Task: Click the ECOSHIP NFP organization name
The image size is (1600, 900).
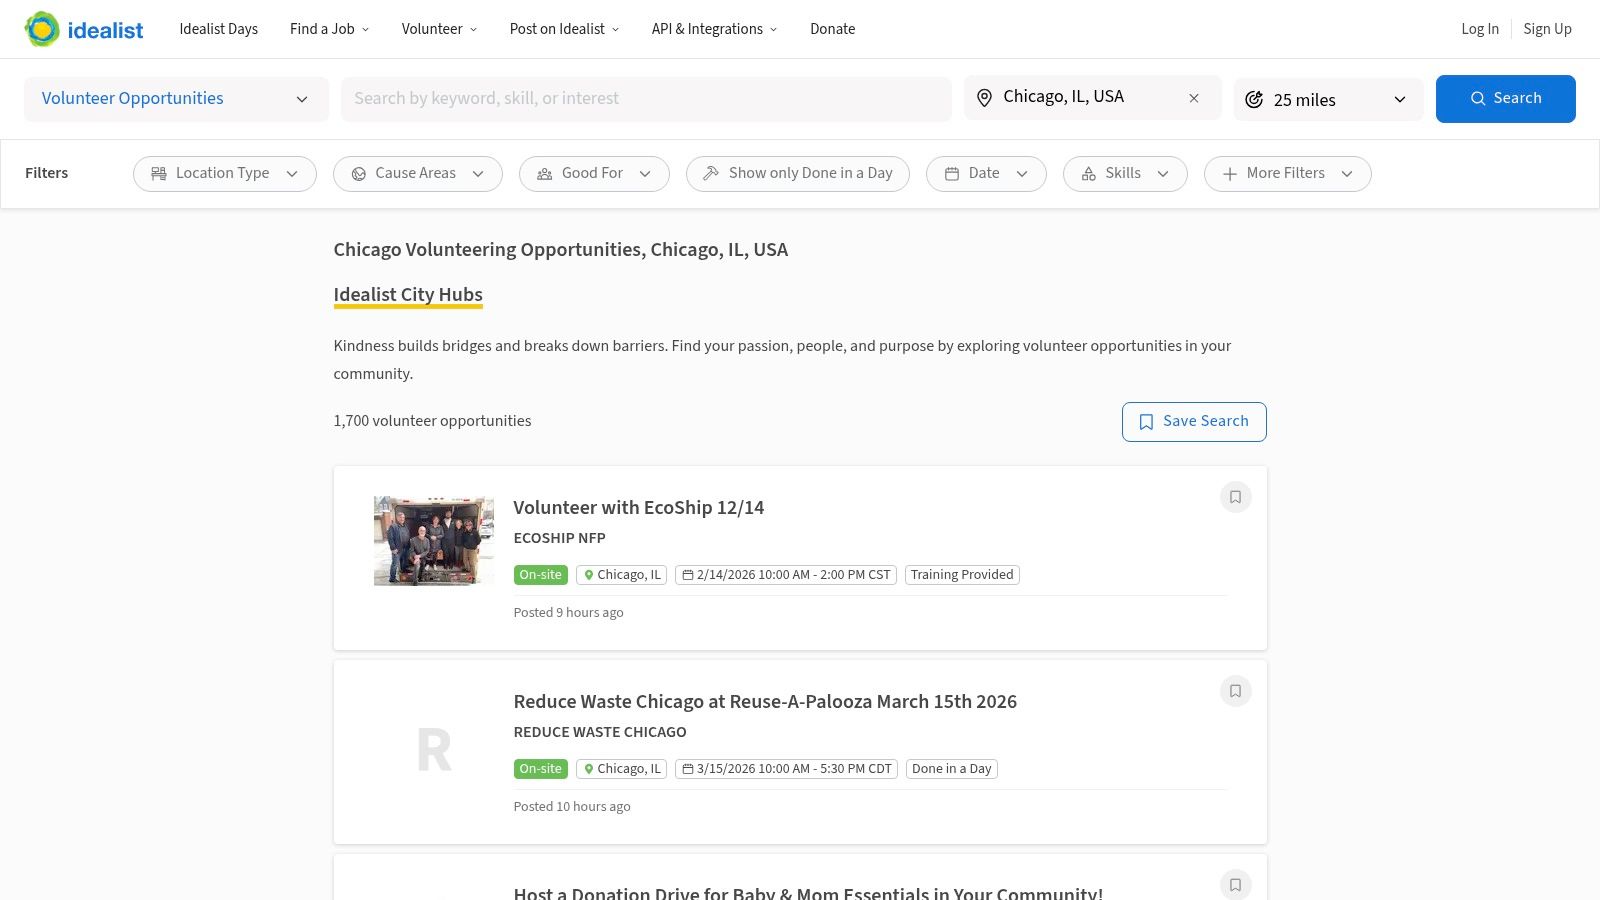Action: click(560, 538)
